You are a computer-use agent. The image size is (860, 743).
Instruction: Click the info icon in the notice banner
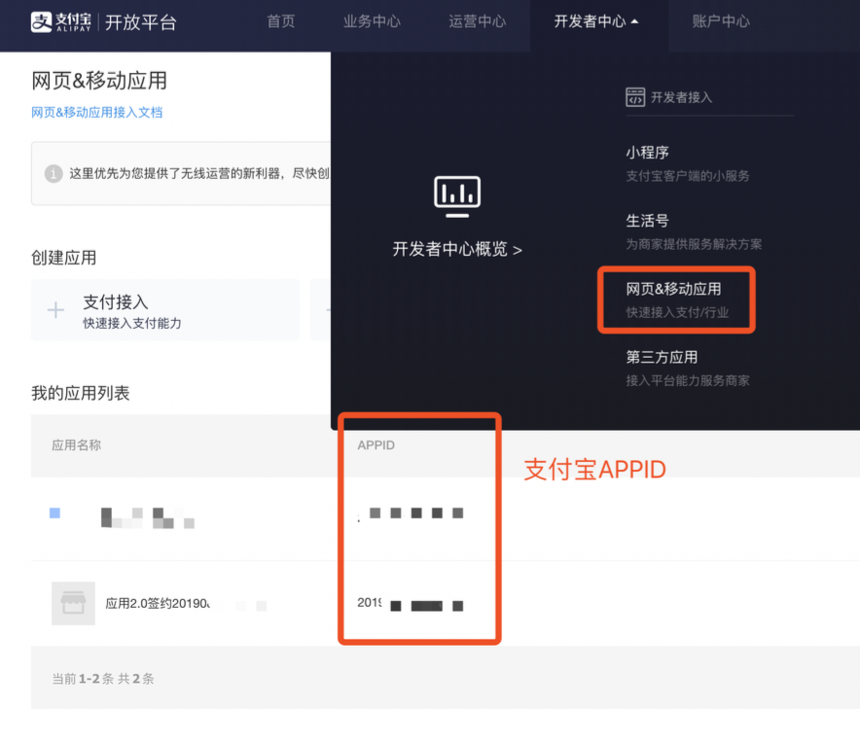click(53, 174)
